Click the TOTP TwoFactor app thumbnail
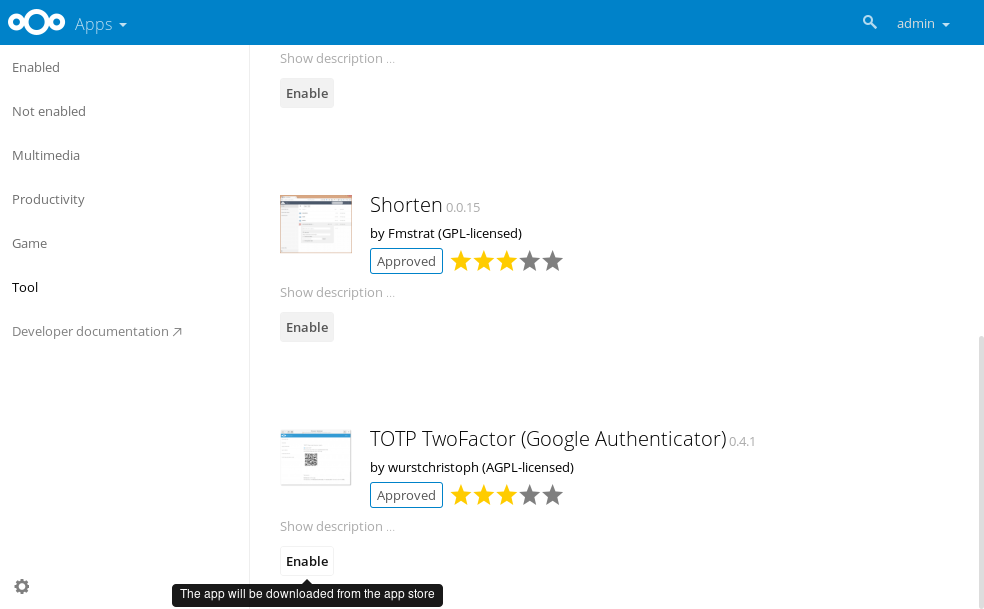The height and width of the screenshot is (609, 984). point(315,457)
